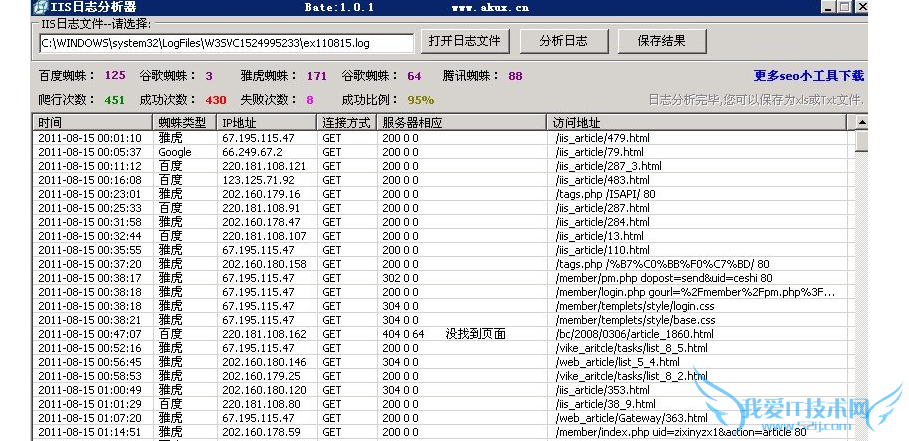Sort by the 蜘蛛类型 column header
The image size is (909, 441).
click(x=184, y=122)
